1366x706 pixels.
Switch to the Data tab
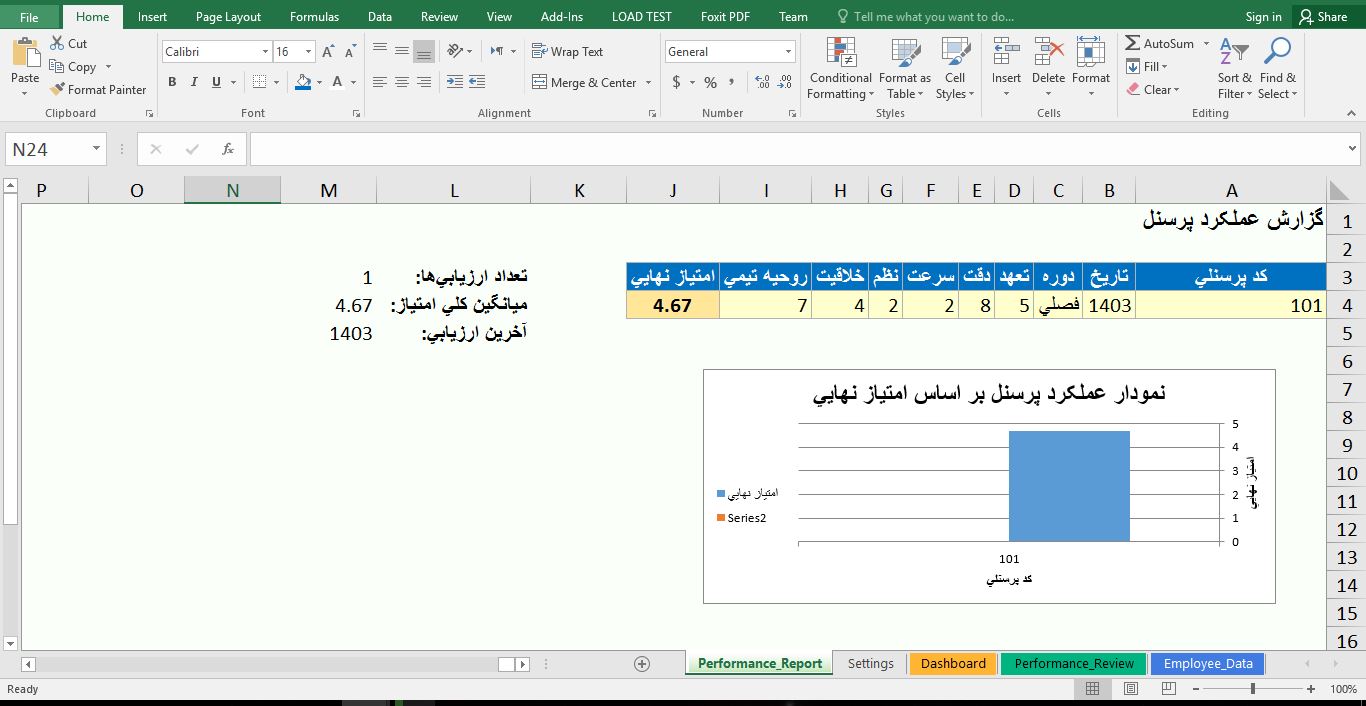[x=379, y=16]
